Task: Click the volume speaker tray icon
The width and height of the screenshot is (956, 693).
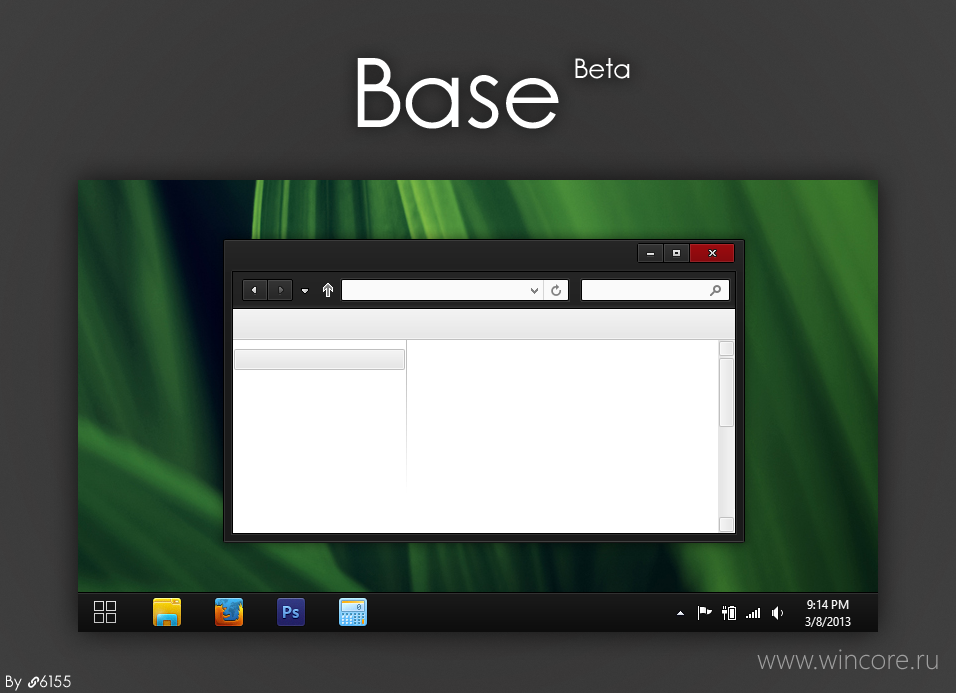Action: 777,613
